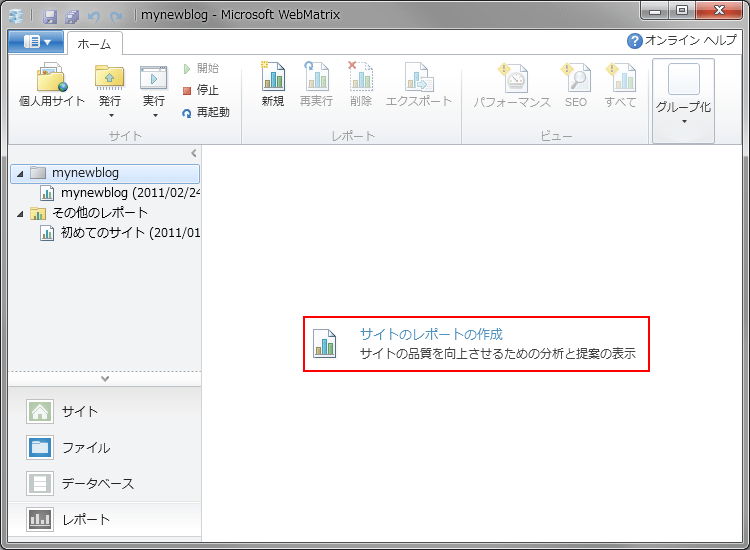
Task: Click the report icon beside サイトのレポートの作成
Action: tap(325, 343)
